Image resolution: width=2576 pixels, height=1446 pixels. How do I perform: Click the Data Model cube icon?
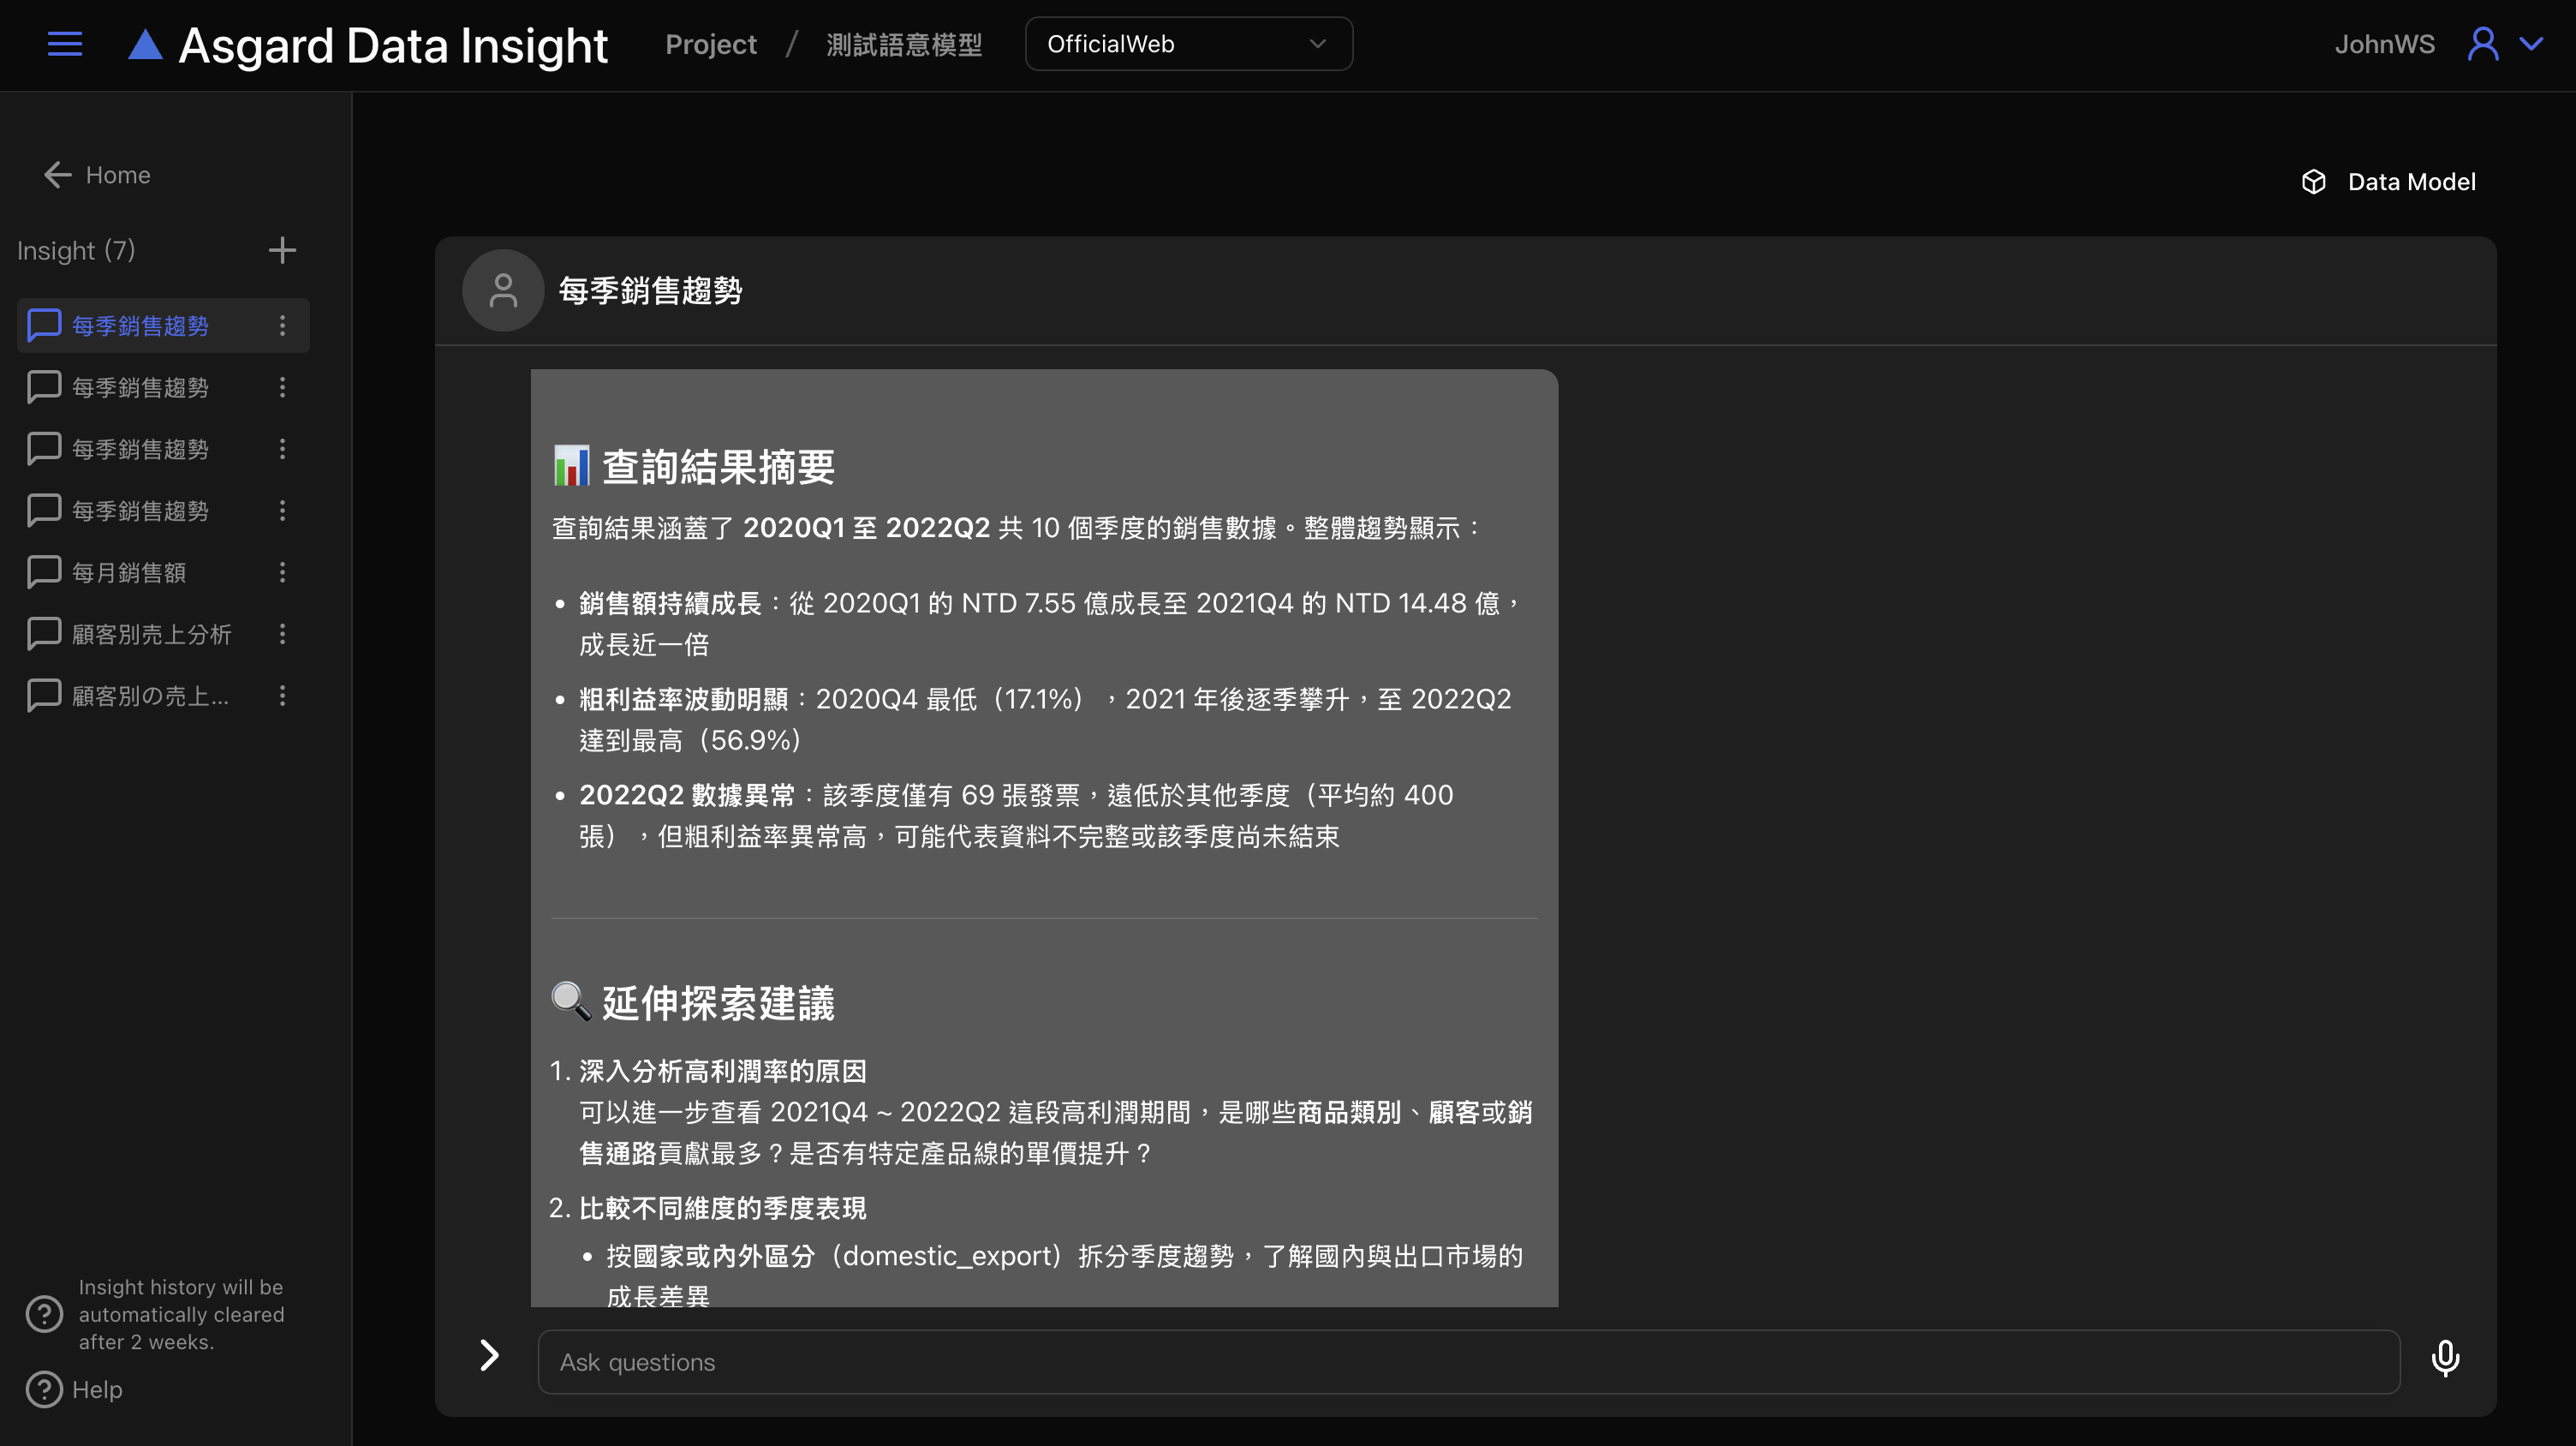(2313, 182)
